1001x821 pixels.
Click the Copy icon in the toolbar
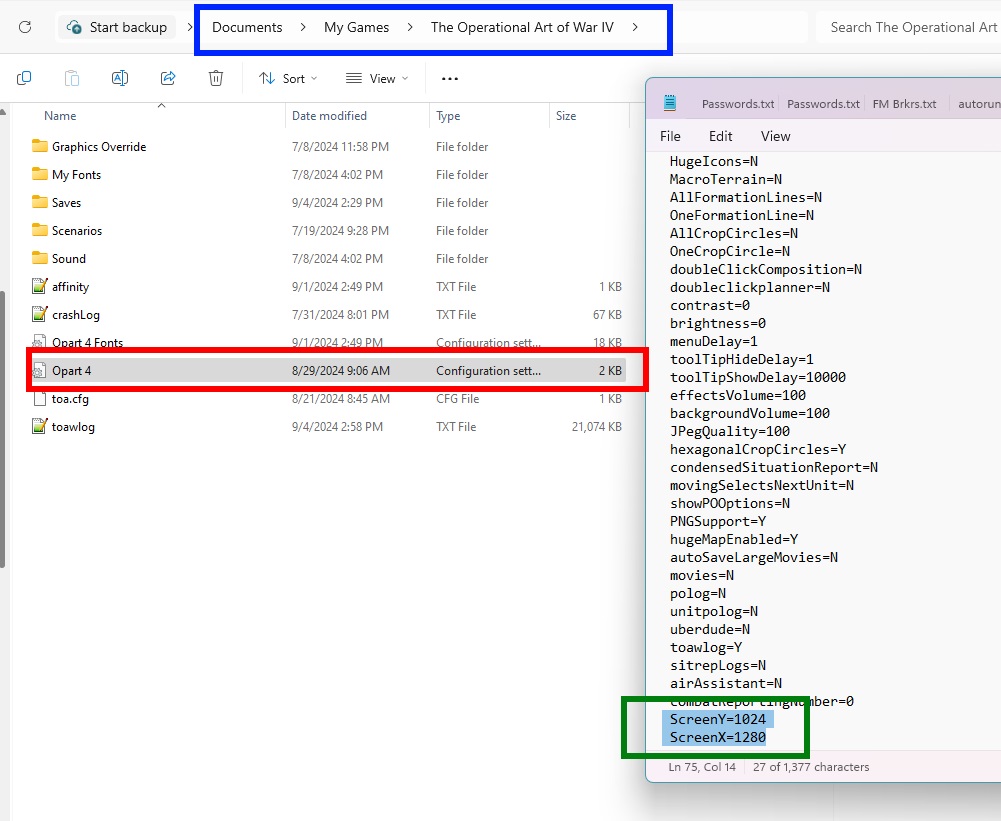click(24, 78)
